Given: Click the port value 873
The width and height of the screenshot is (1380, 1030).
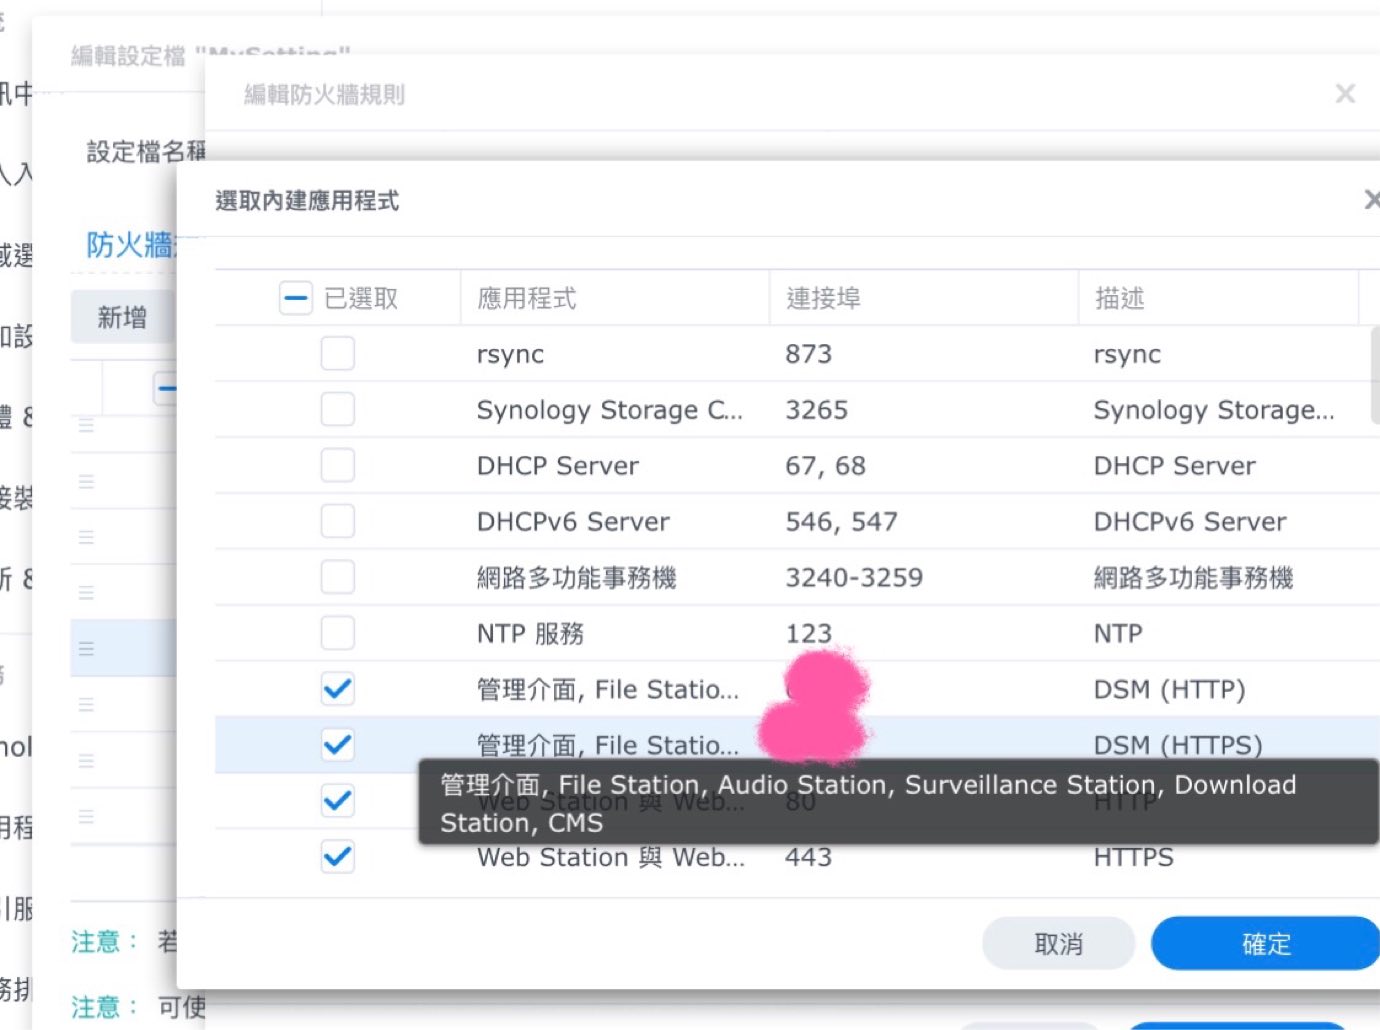Looking at the screenshot, I should tap(809, 354).
